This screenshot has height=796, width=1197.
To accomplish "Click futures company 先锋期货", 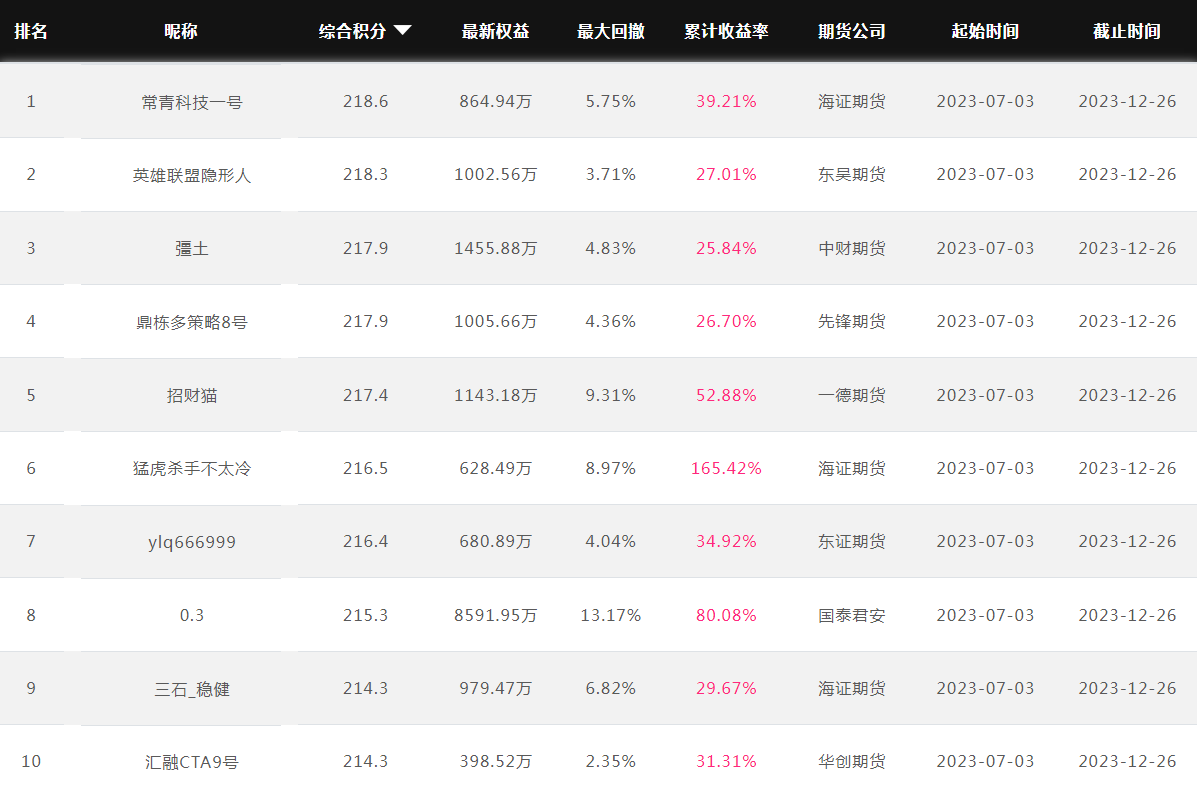I will pyautogui.click(x=852, y=322).
